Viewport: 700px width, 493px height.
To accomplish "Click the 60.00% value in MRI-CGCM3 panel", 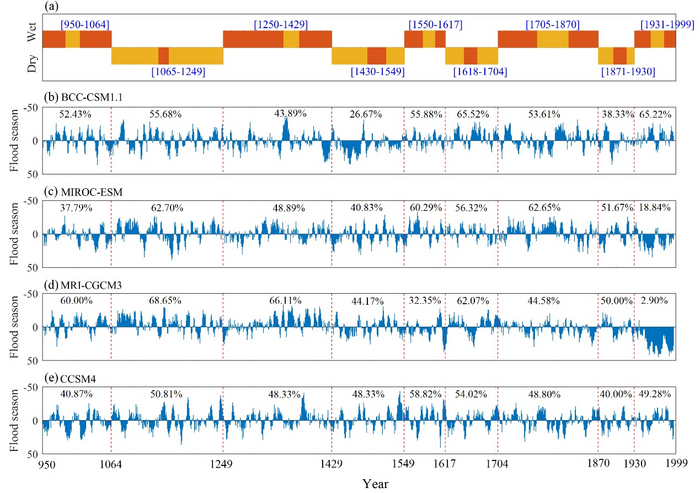I will (76, 301).
